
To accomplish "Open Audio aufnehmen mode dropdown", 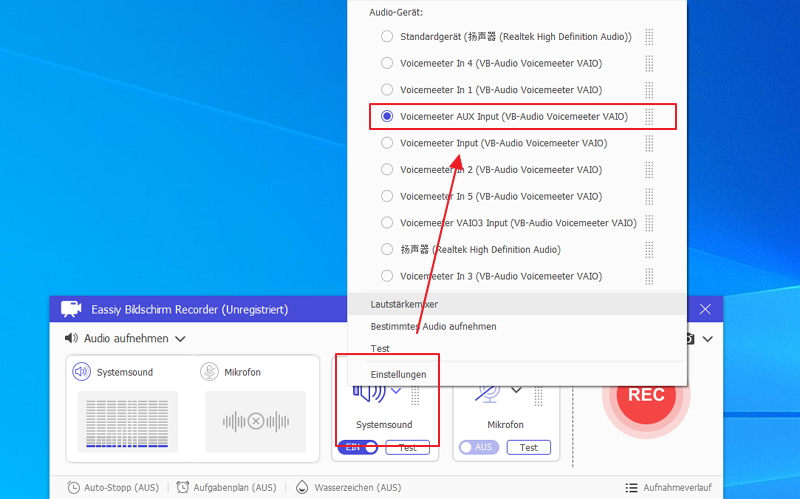I will pos(180,339).
